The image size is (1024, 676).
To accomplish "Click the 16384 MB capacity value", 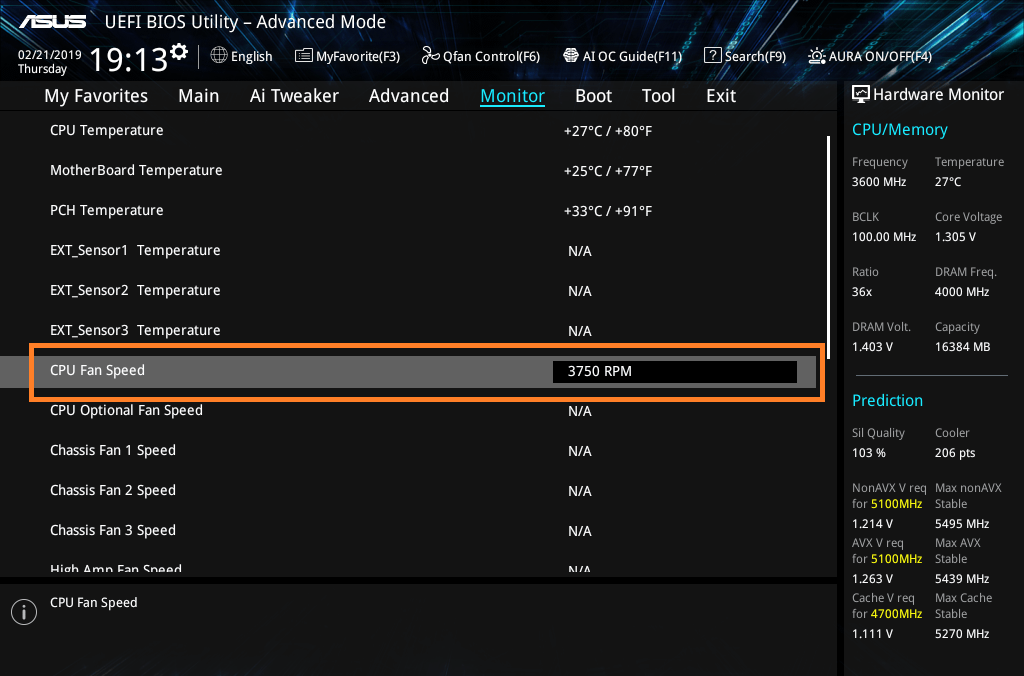I will pos(963,347).
